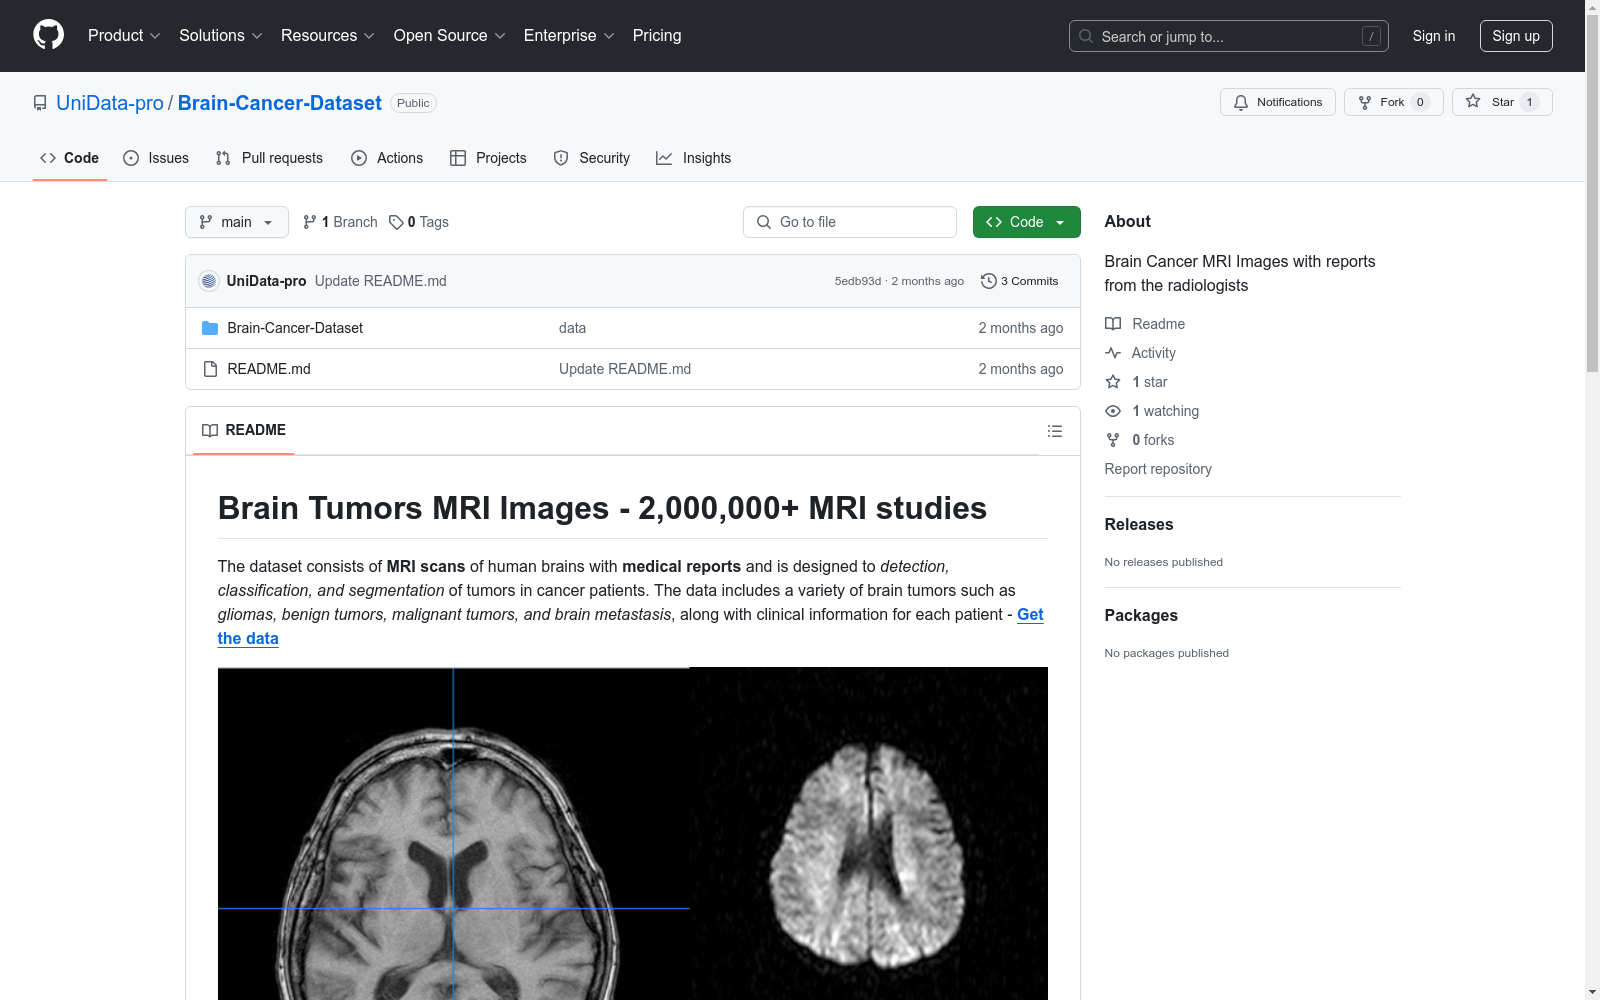Viewport: 1600px width, 1000px height.
Task: Open the UniData-pro owner profile link
Action: [x=110, y=103]
